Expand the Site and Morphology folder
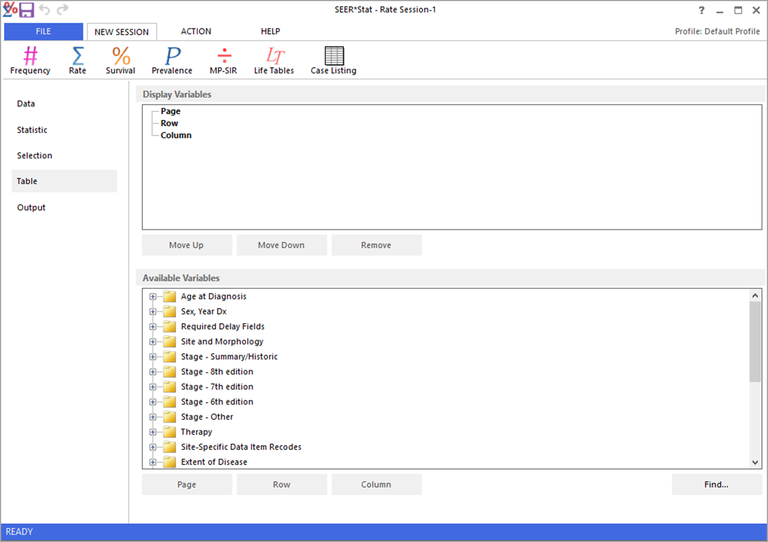The image size is (768, 542). (153, 342)
